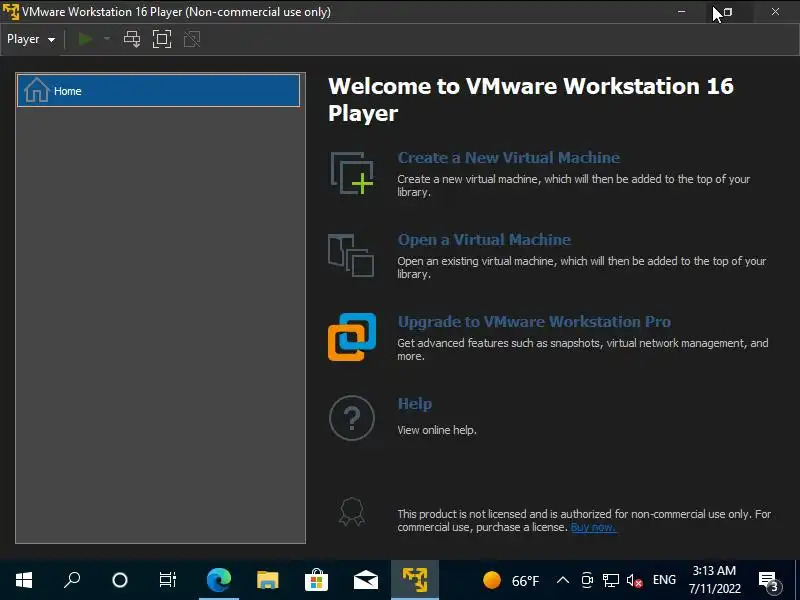Open Cortana circle on taskbar
800x600 pixels.
coord(120,580)
